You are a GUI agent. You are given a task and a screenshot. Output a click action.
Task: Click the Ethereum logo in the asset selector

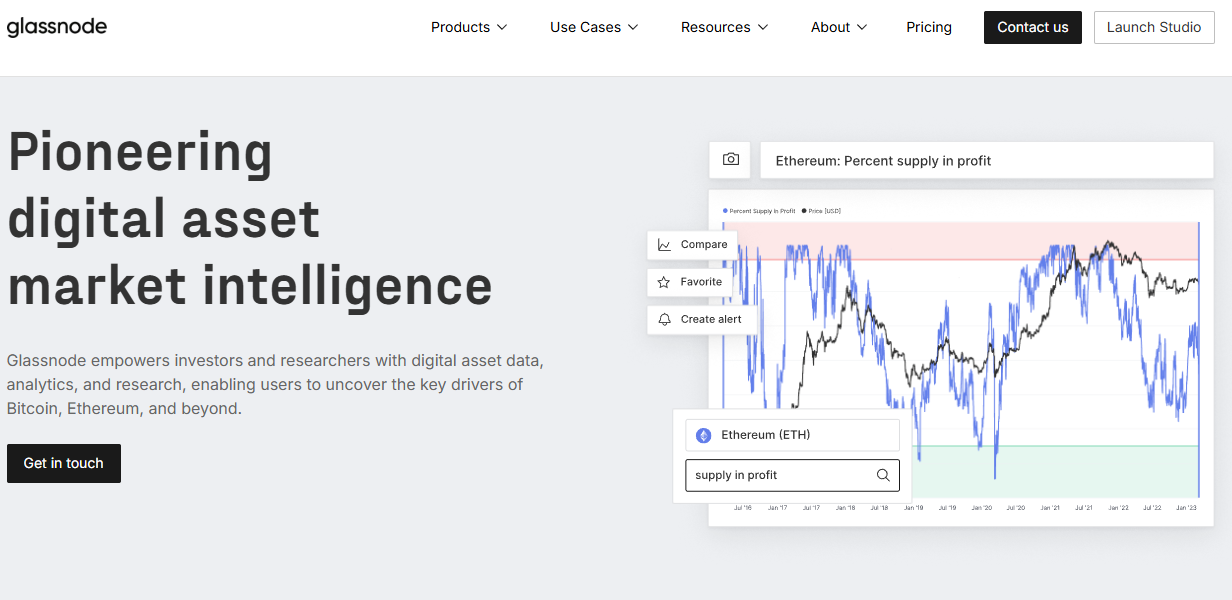[x=703, y=434]
